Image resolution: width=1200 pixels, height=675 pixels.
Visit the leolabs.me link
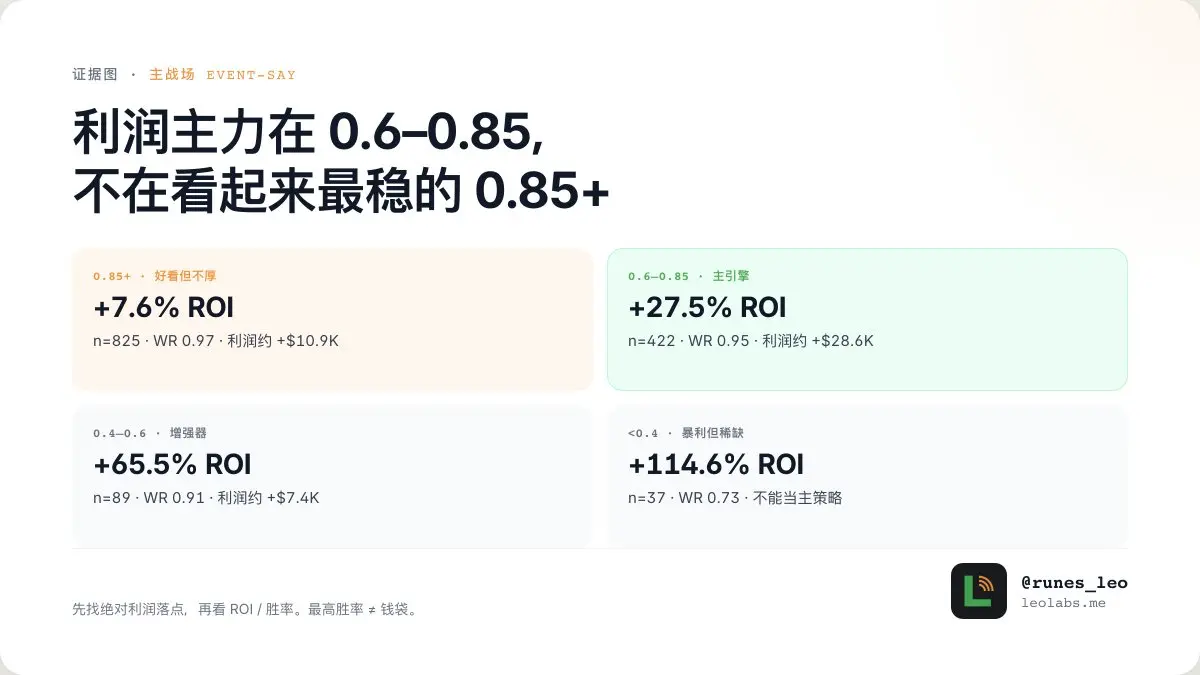(x=1063, y=603)
